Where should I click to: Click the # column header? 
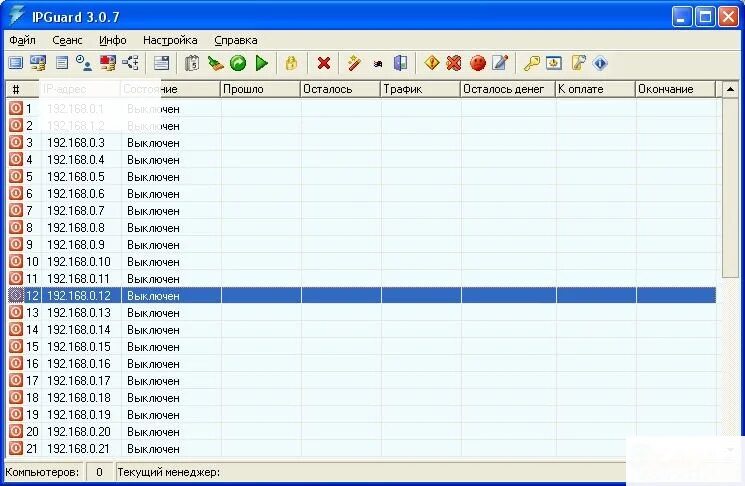pos(23,89)
